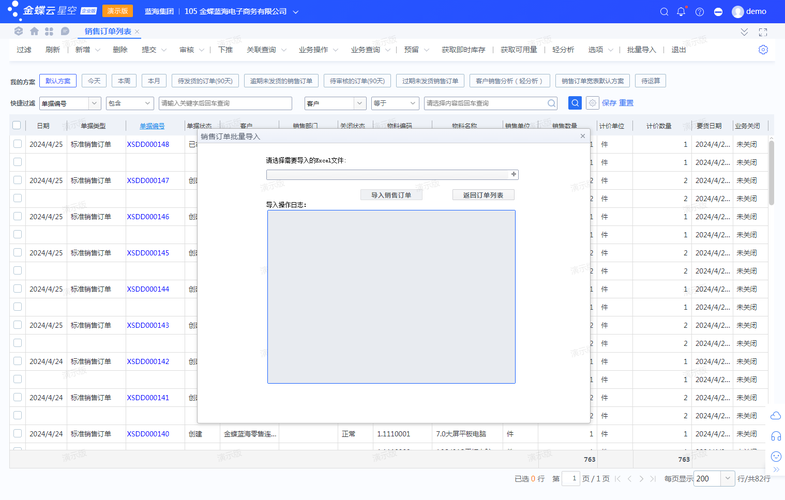Close the 销售订单批量导入 dialog
This screenshot has width=785, height=500.
(583, 136)
